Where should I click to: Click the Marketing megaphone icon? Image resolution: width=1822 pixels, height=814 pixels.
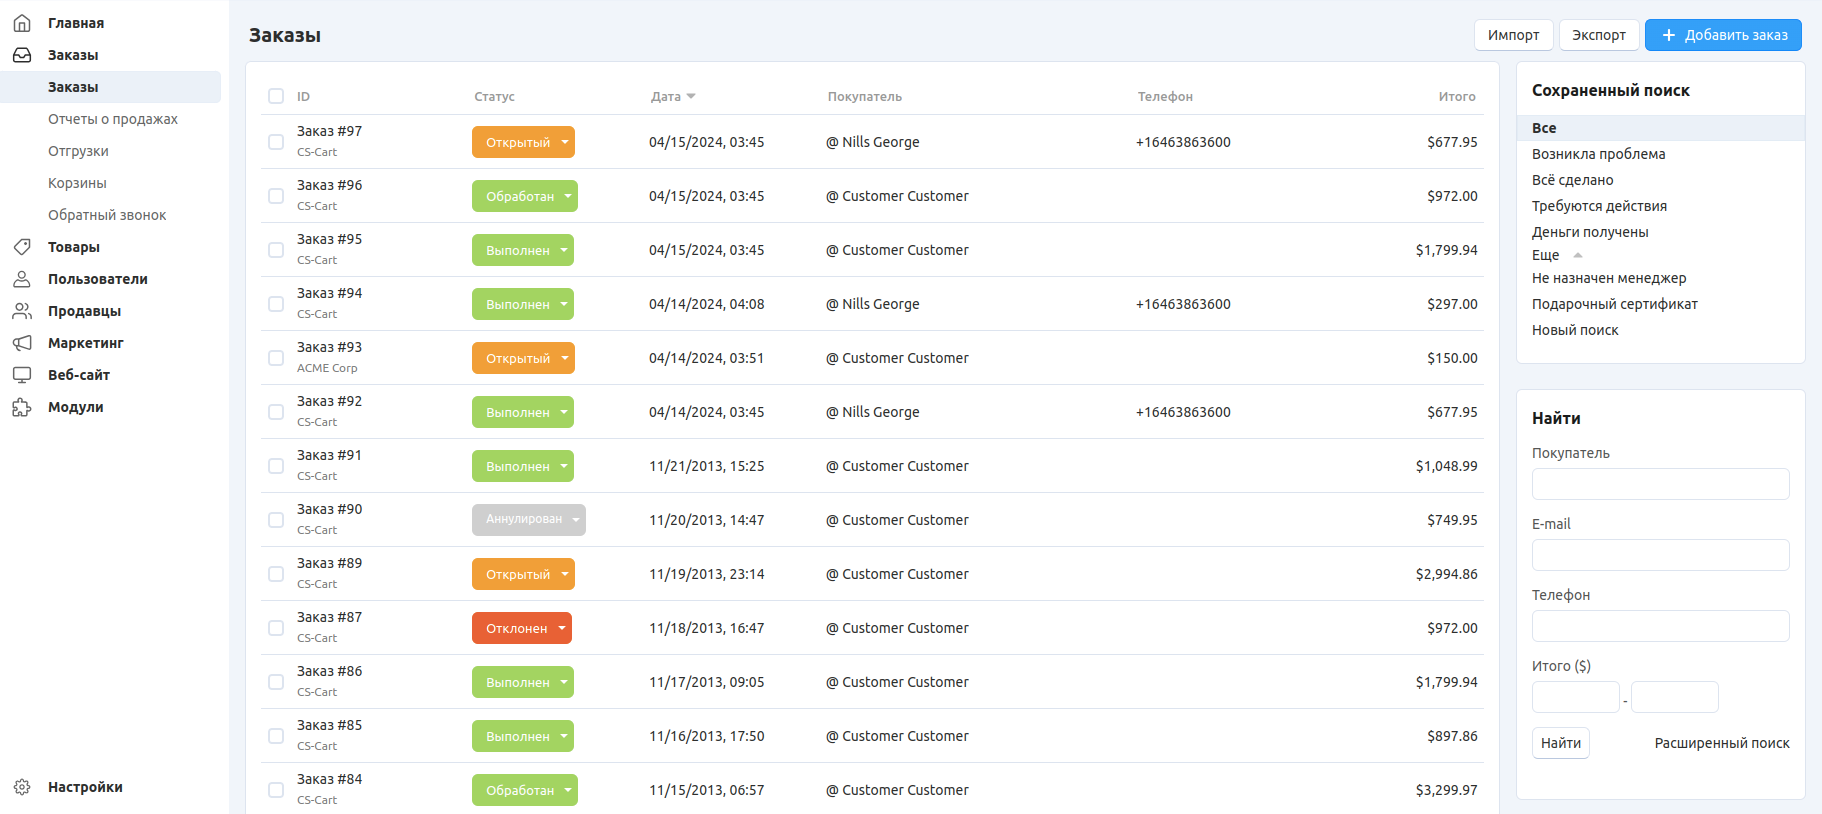point(22,343)
